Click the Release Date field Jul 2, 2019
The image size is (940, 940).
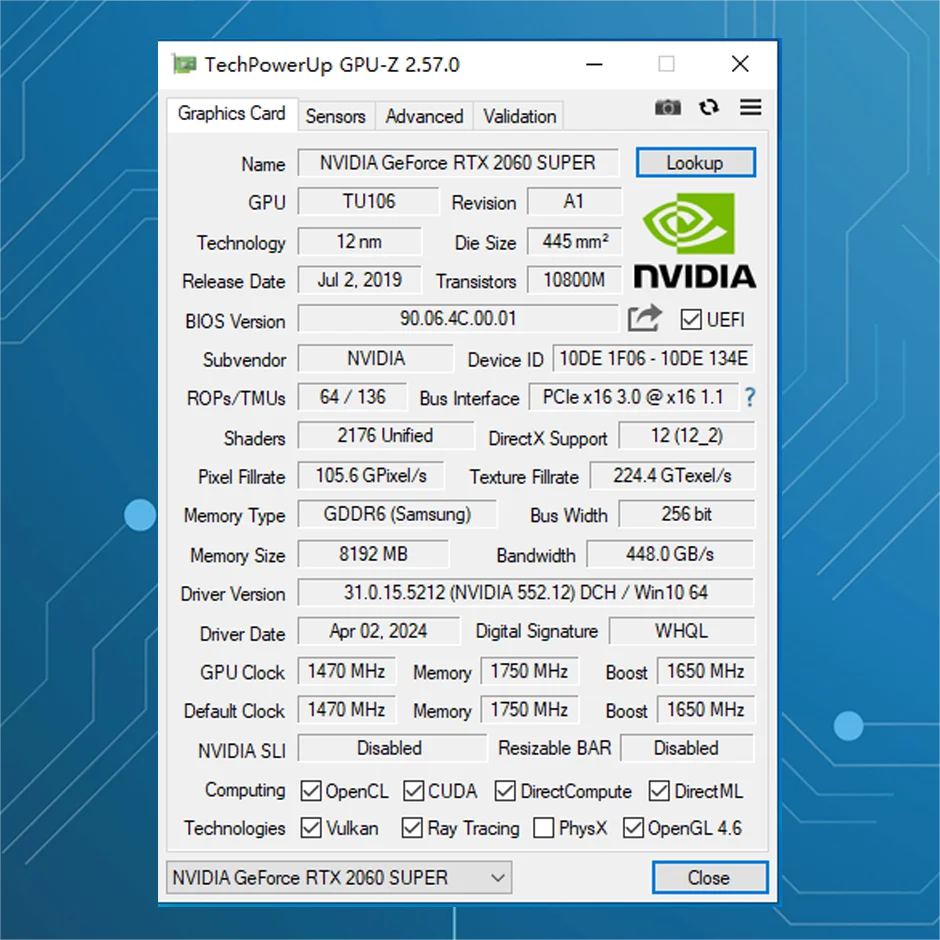click(359, 280)
